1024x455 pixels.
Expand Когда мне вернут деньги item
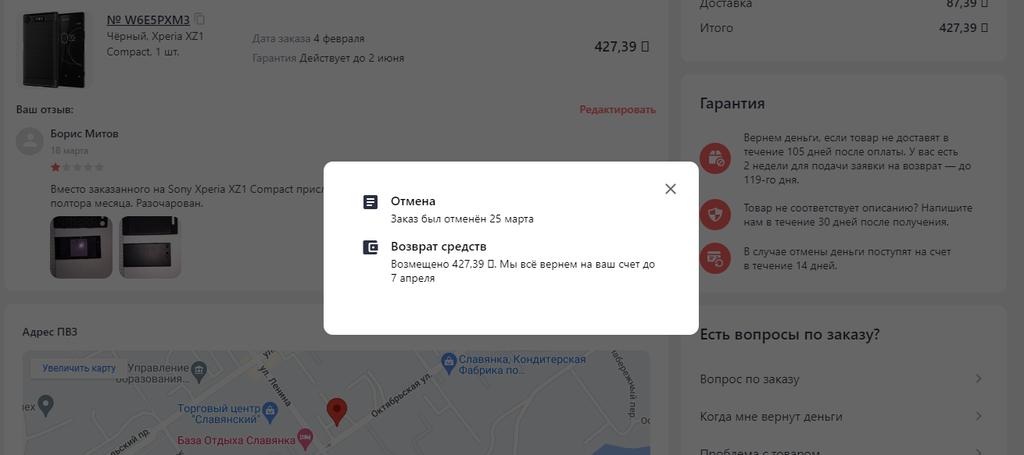point(841,416)
